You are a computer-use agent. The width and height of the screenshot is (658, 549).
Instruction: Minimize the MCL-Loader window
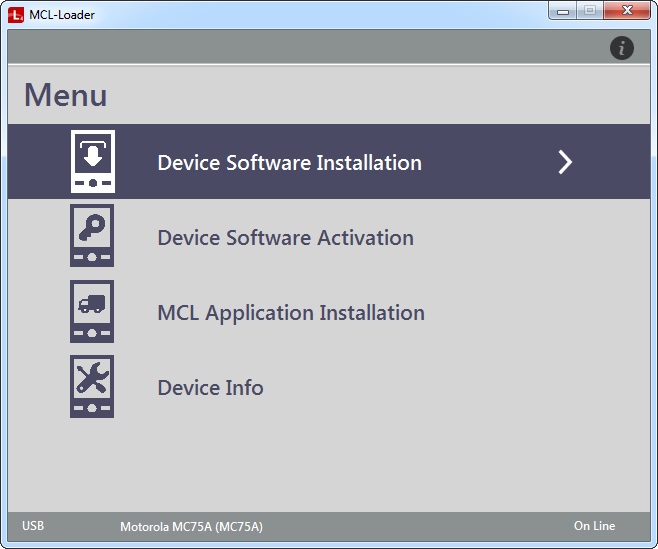[562, 10]
